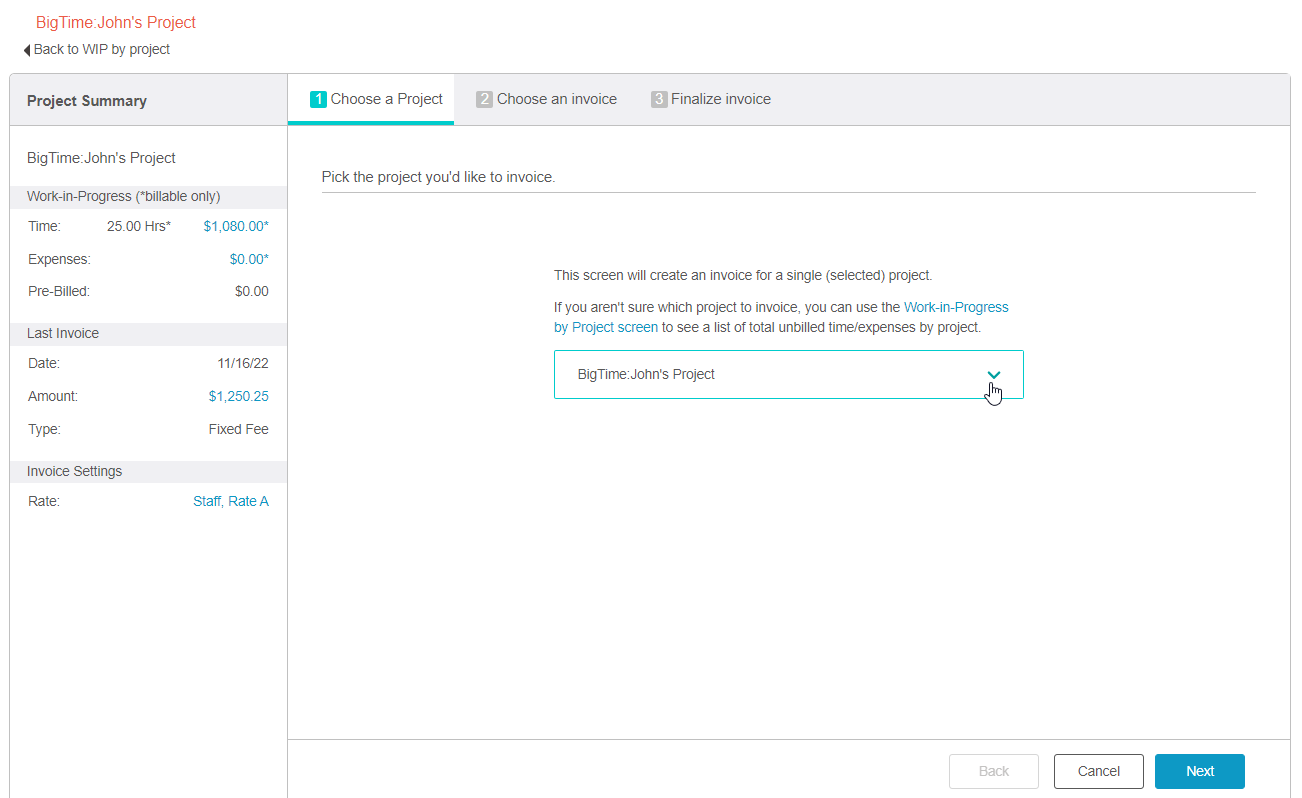Click the Cancel button
Image resolution: width=1302 pixels, height=798 pixels.
coord(1098,771)
